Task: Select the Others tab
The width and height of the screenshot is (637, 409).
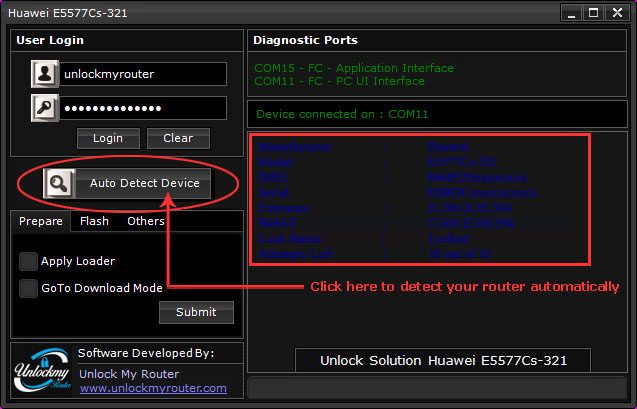Action: pyautogui.click(x=145, y=221)
